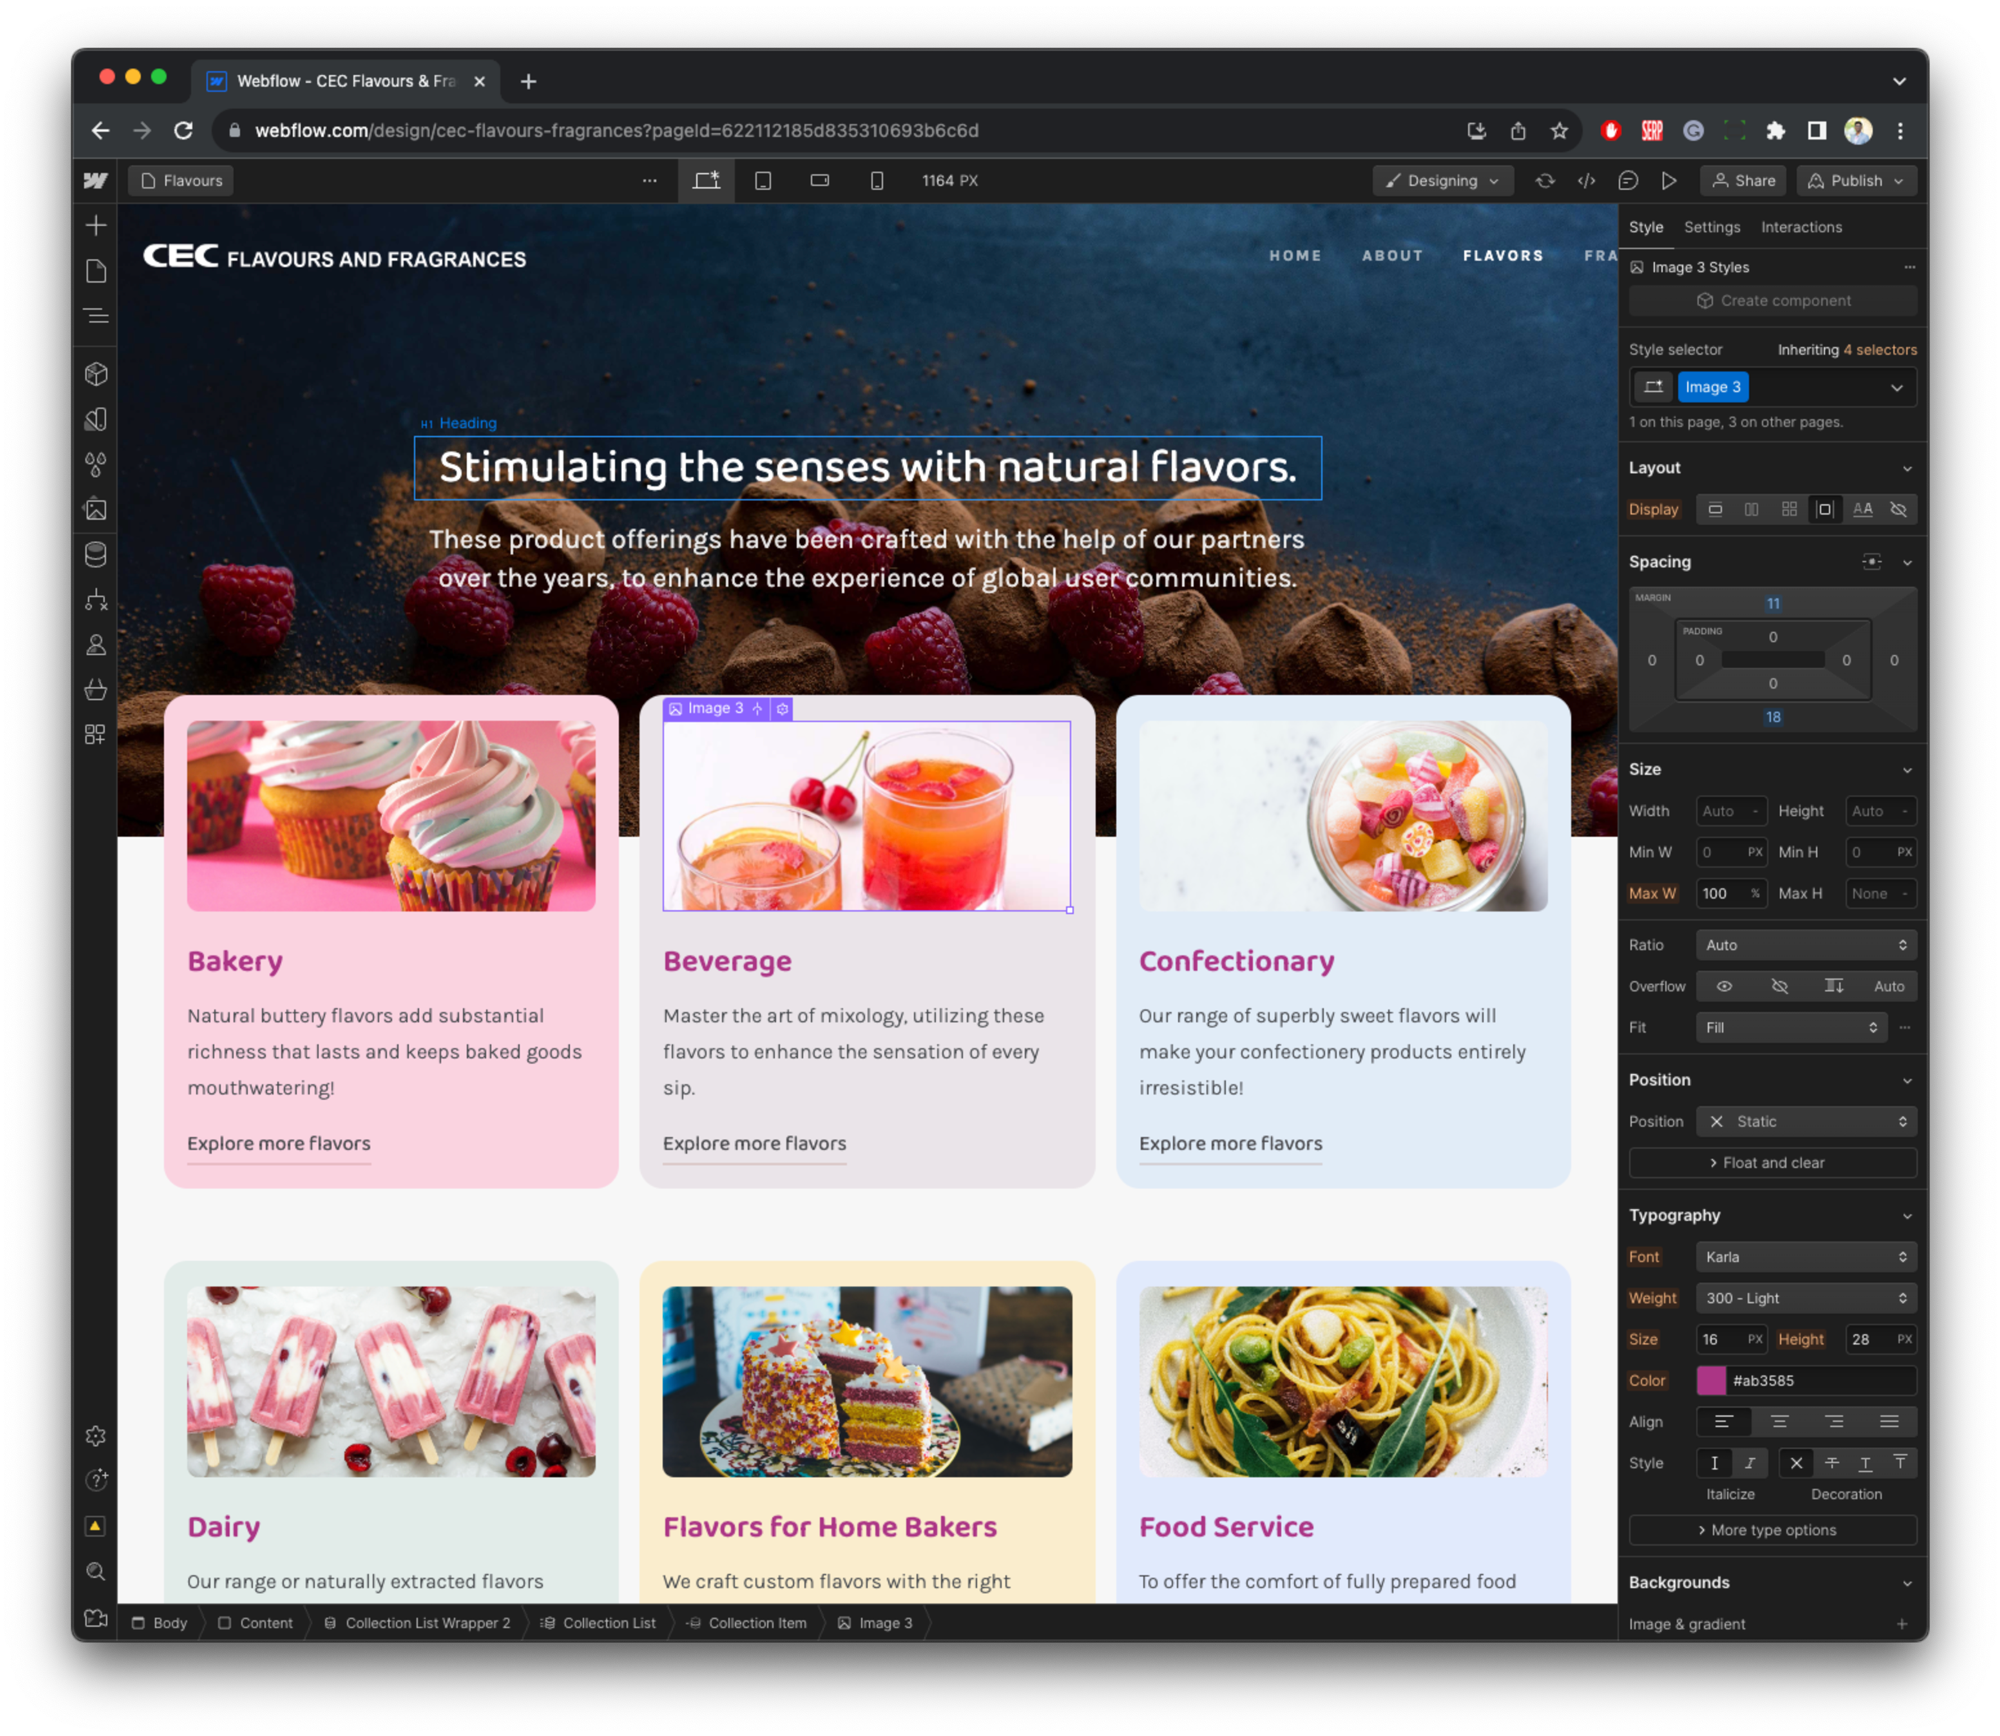Expand the Image 3 style selector dropdown

pyautogui.click(x=1897, y=388)
